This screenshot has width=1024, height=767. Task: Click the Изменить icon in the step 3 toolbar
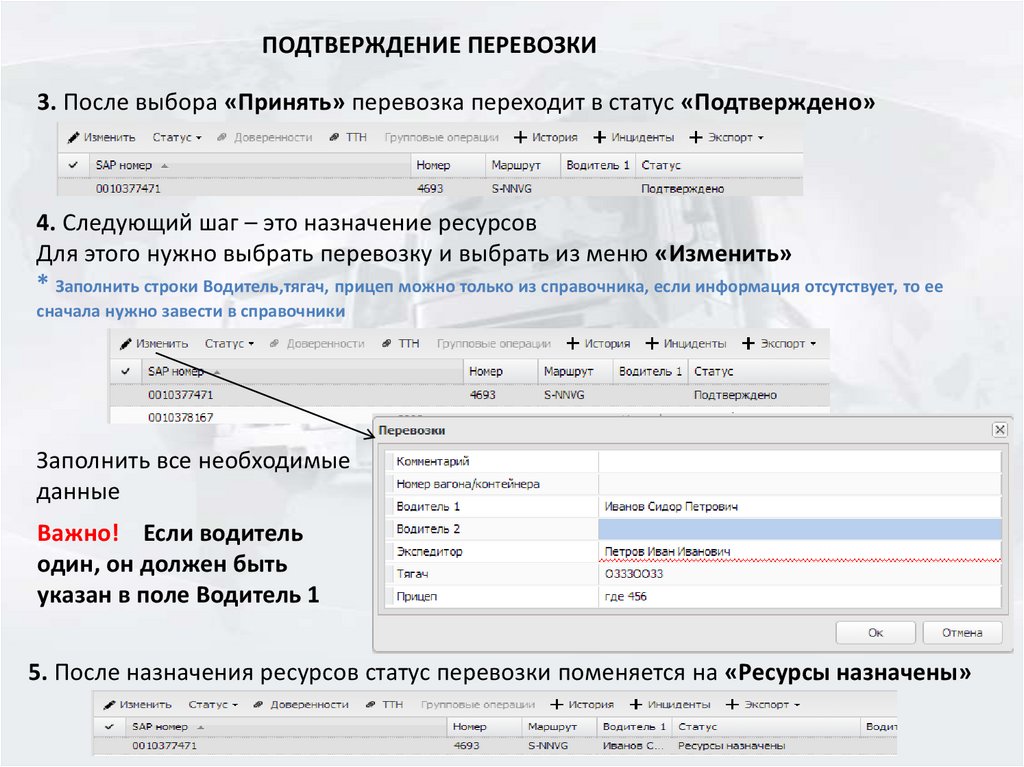point(74,137)
